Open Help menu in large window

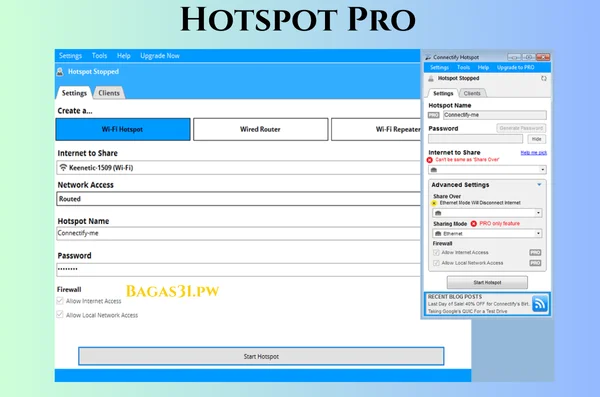tap(124, 56)
